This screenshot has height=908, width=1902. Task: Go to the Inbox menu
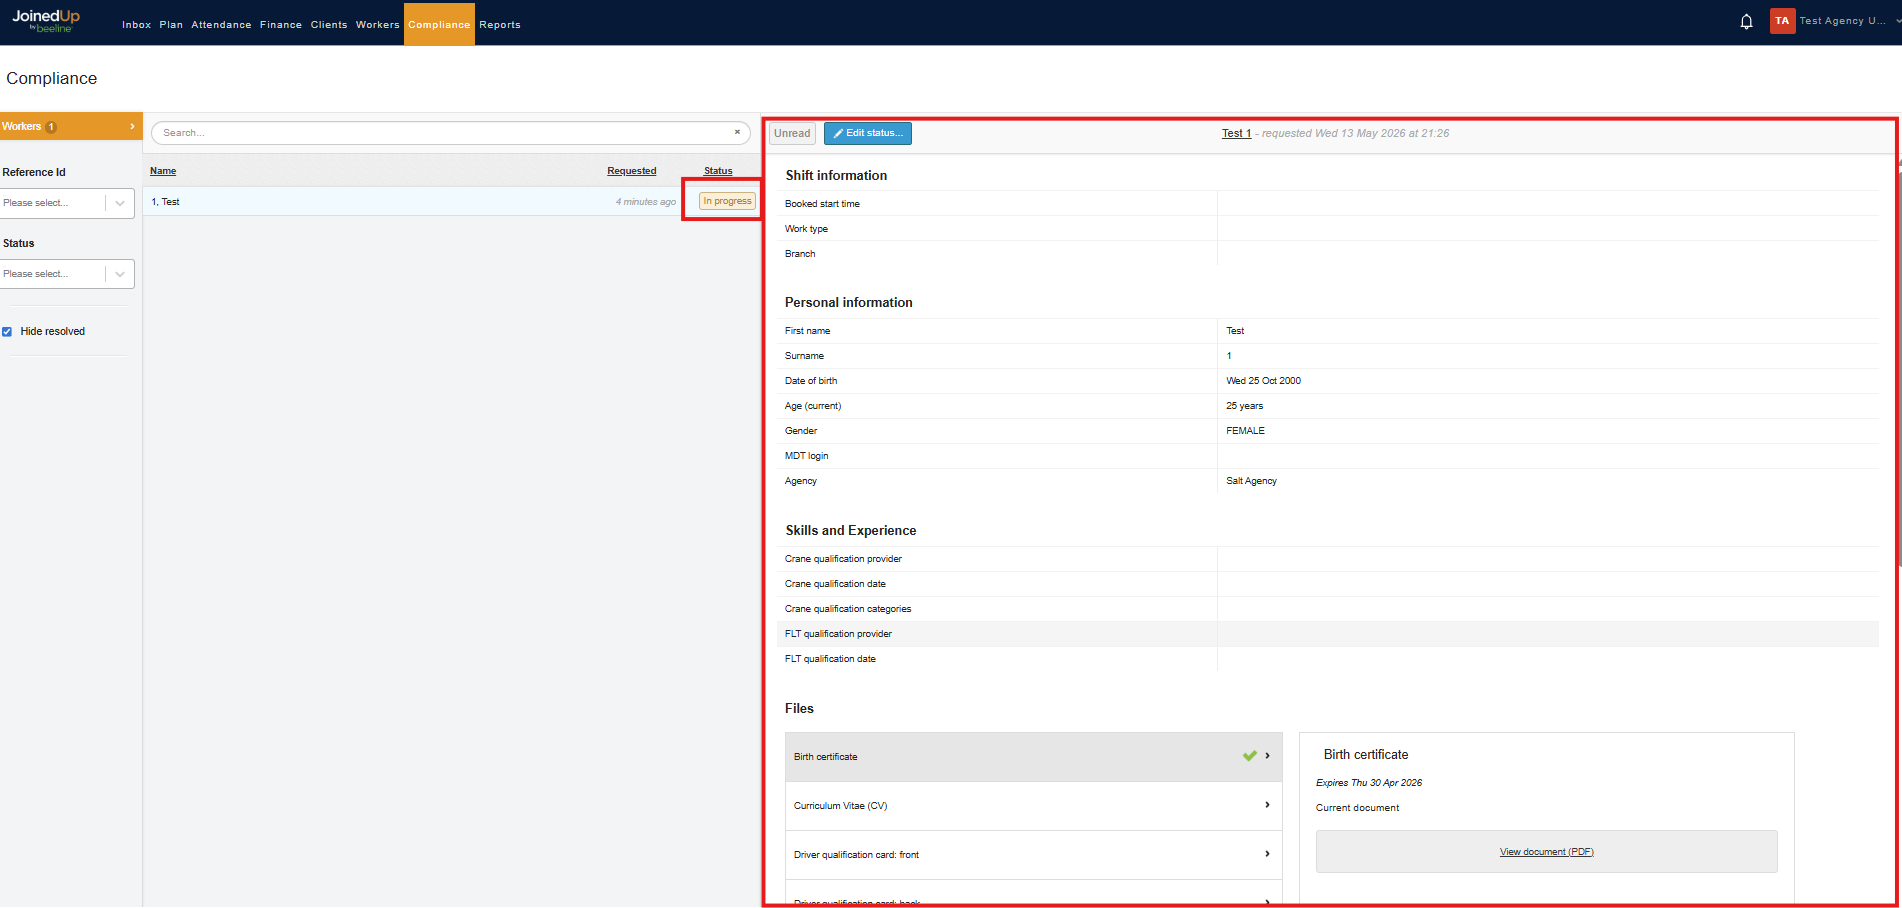[x=136, y=25]
